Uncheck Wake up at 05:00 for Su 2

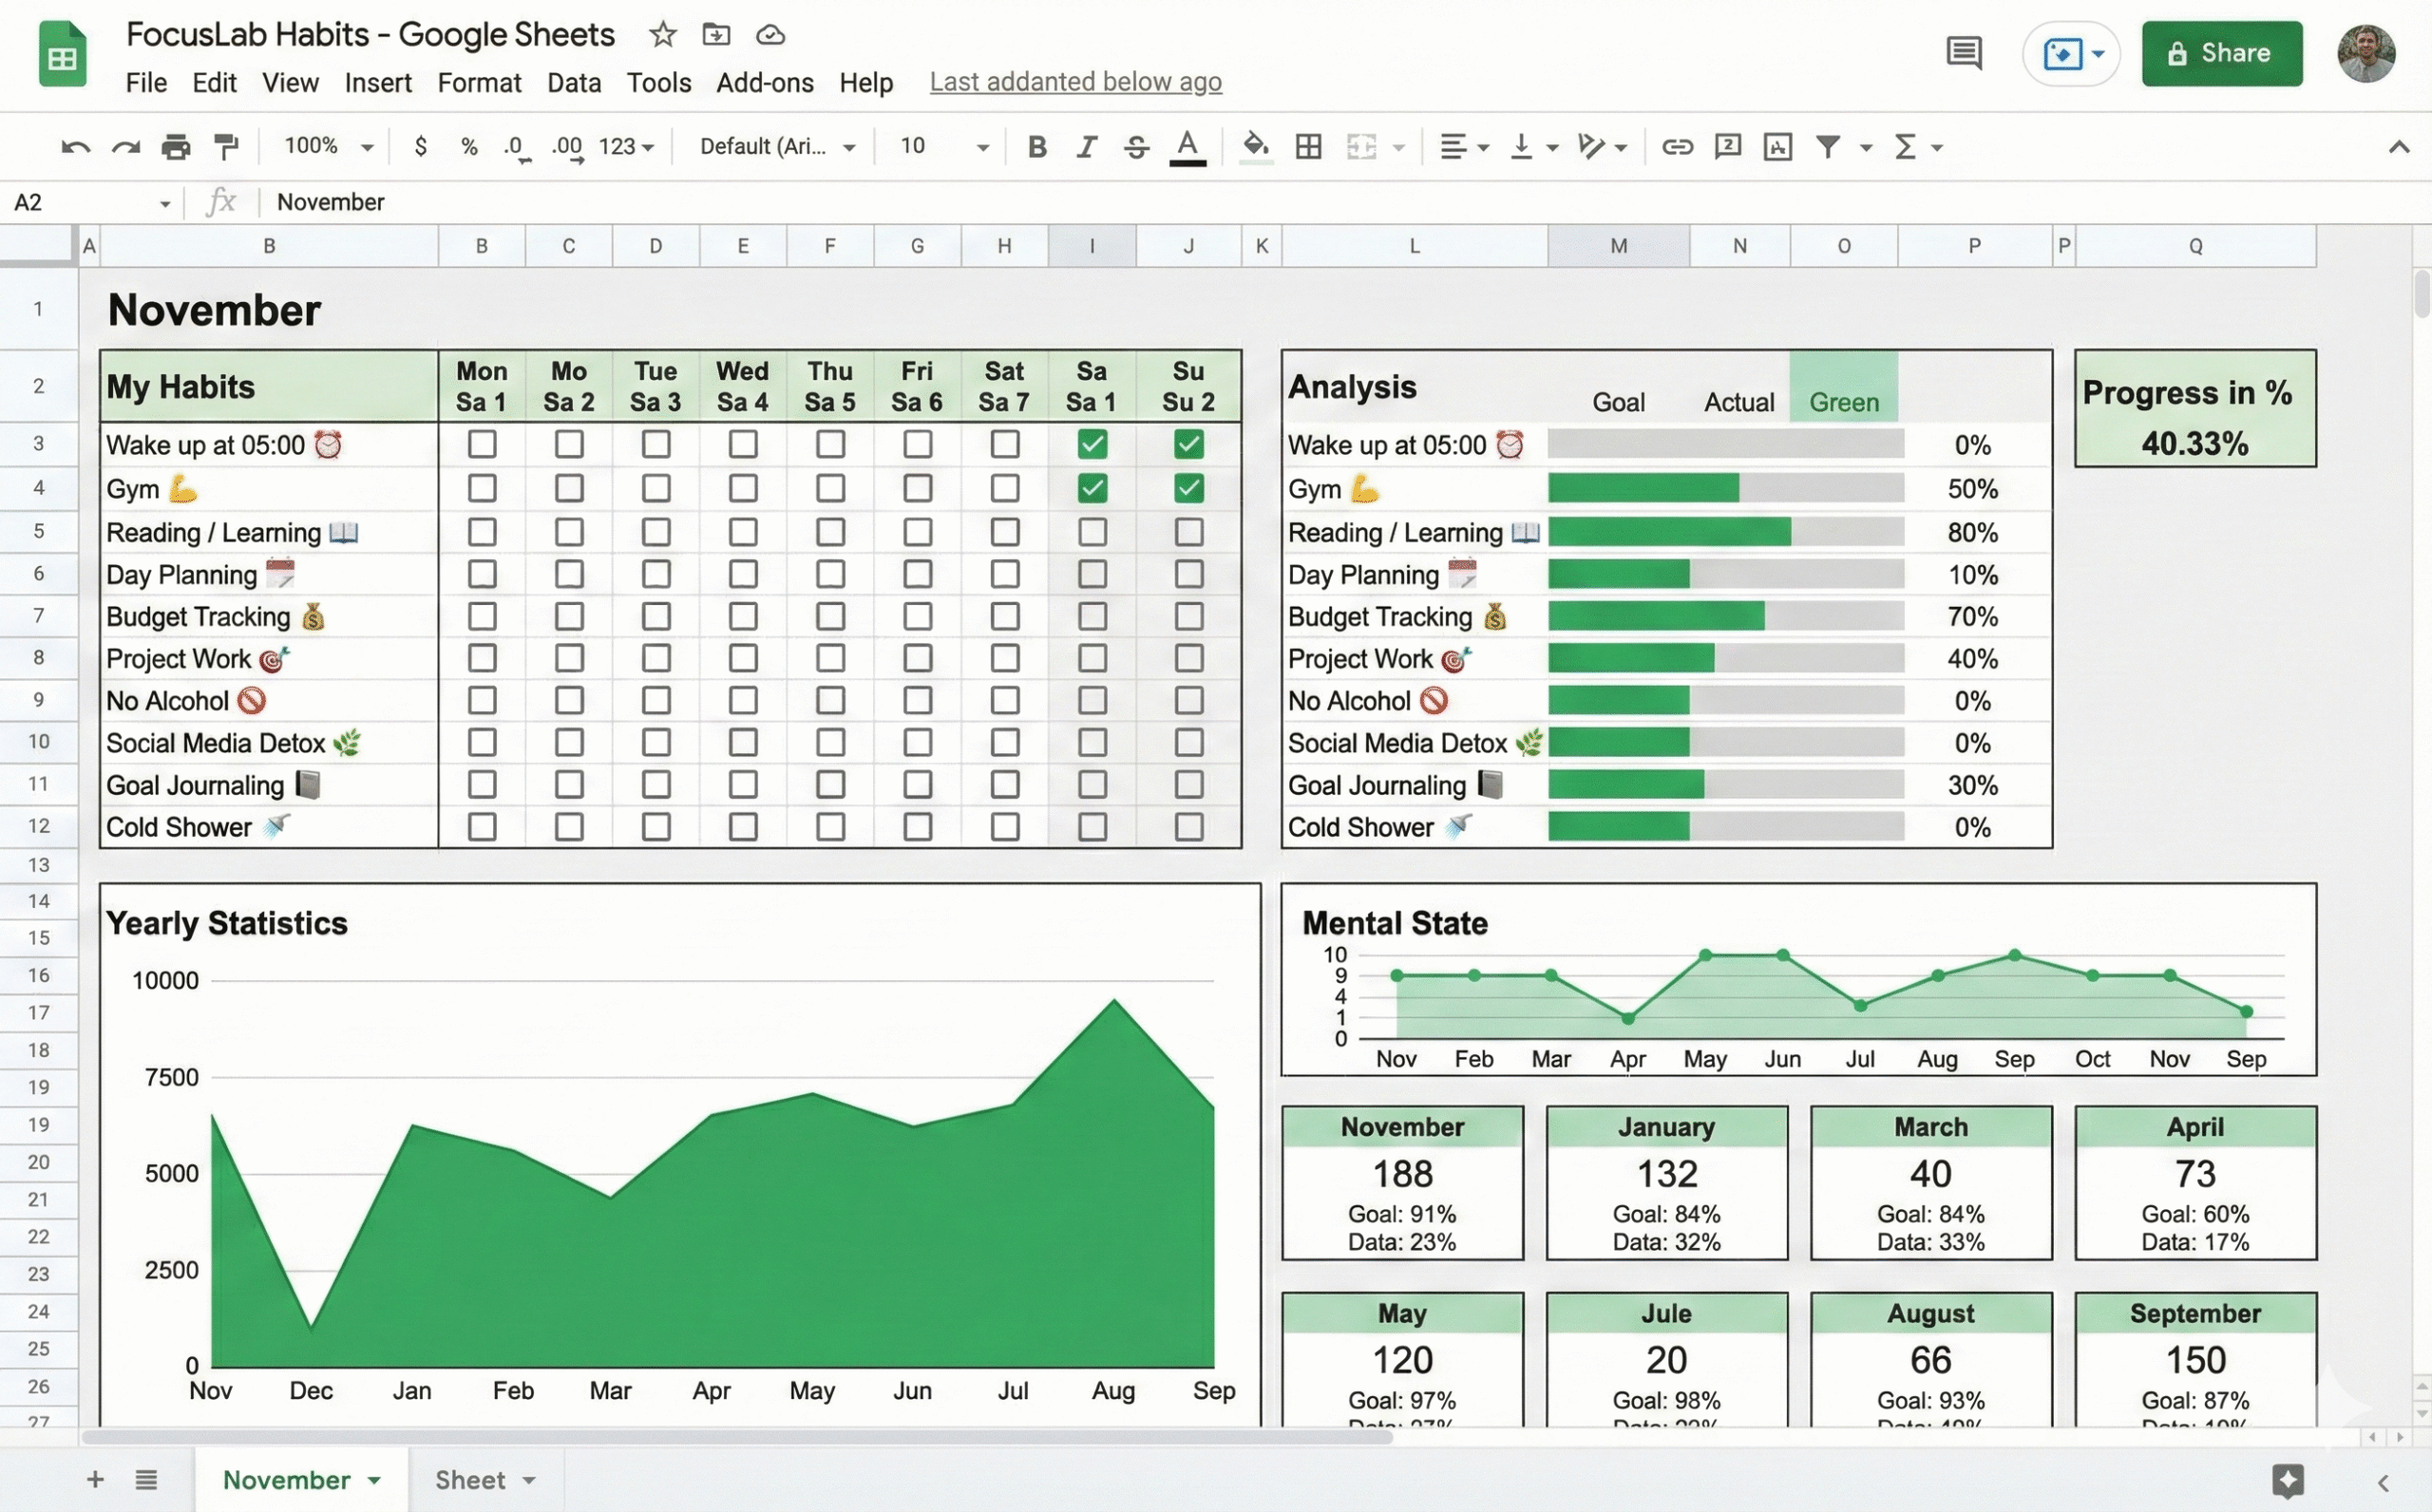click(x=1188, y=444)
